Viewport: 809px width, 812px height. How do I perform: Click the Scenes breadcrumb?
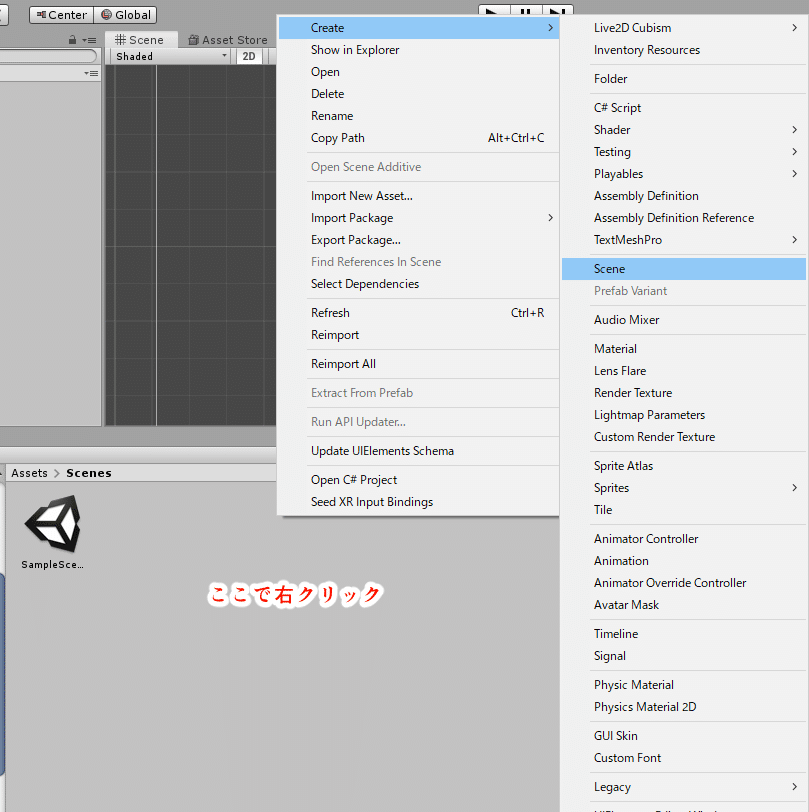(89, 473)
